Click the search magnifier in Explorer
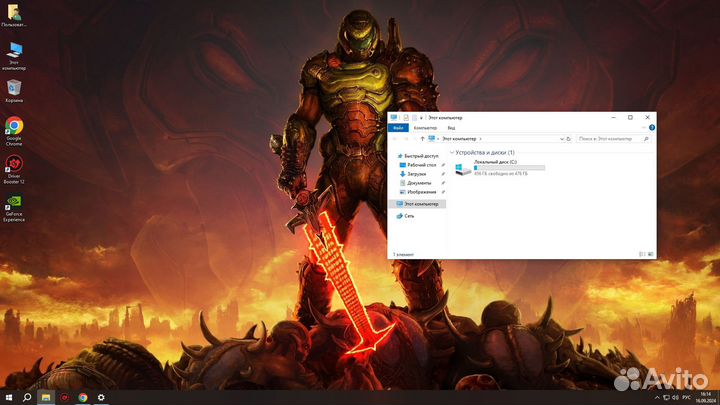 point(646,139)
